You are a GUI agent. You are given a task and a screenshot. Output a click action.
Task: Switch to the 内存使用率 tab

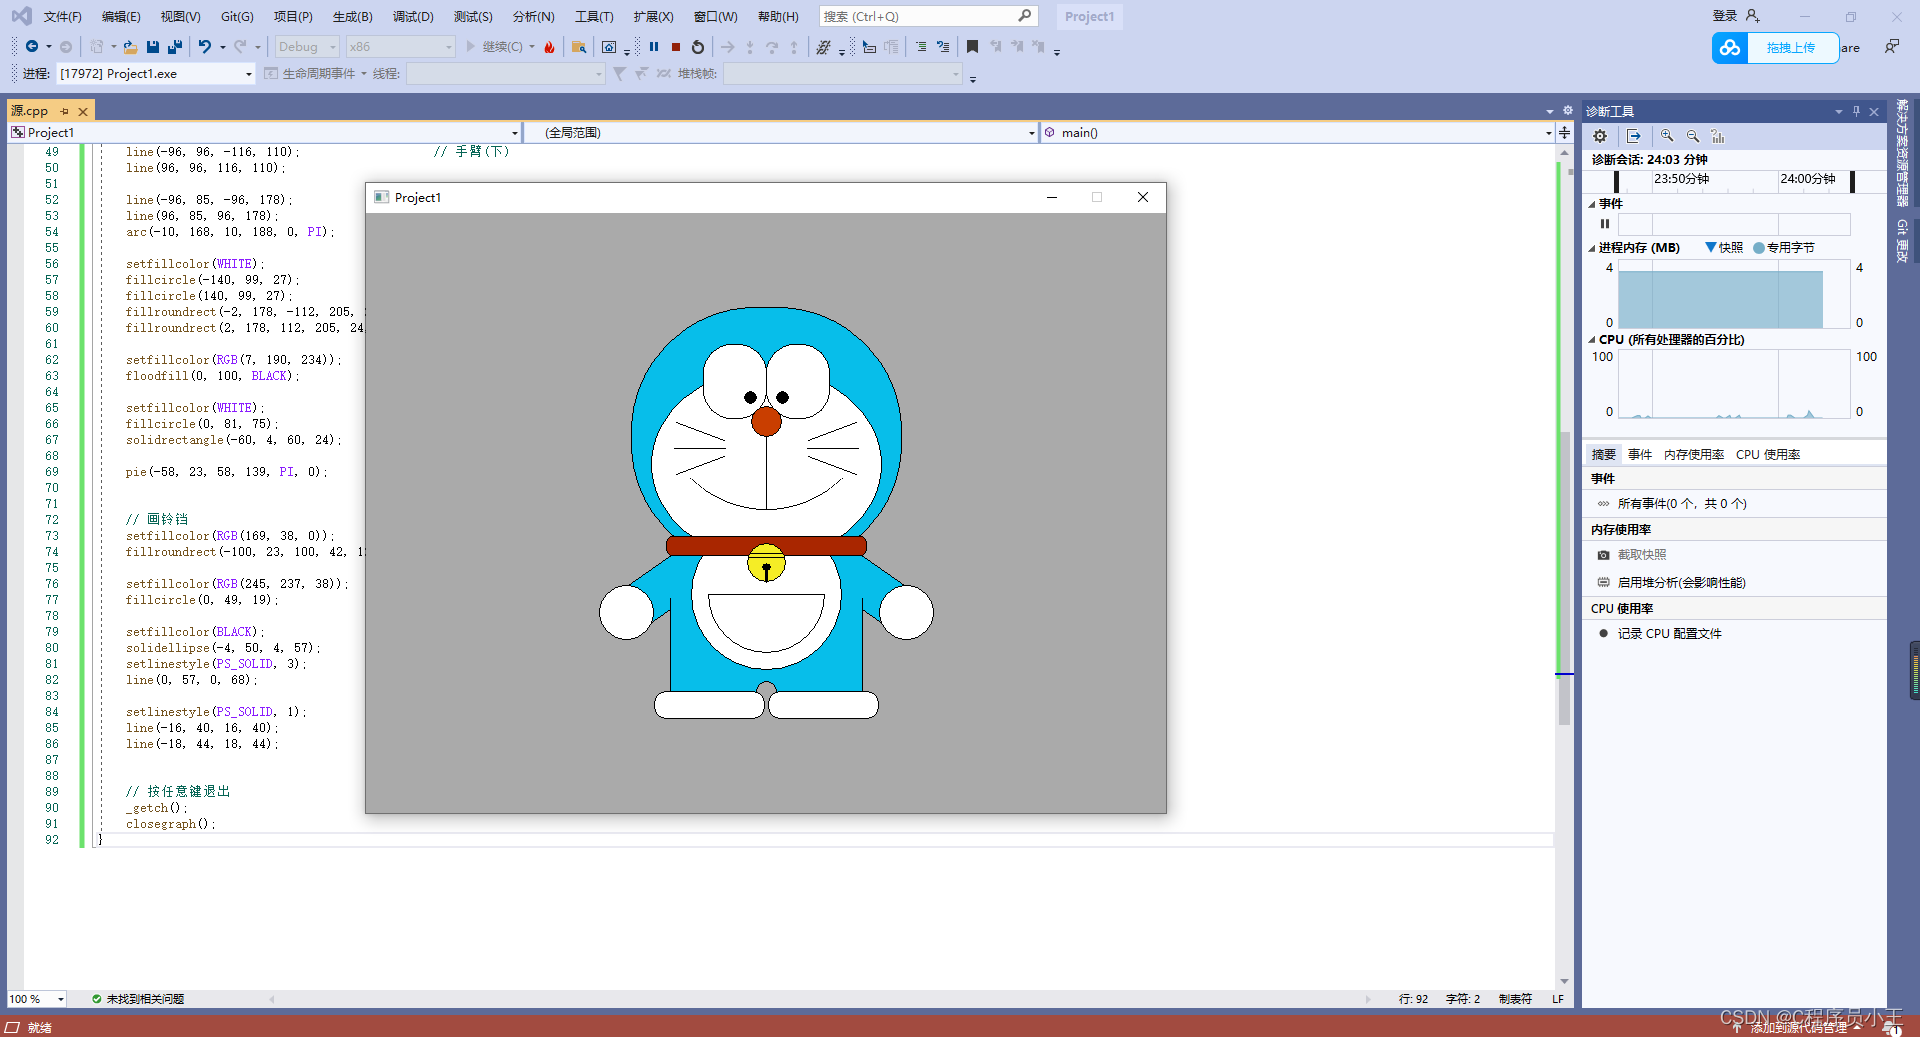point(1693,454)
